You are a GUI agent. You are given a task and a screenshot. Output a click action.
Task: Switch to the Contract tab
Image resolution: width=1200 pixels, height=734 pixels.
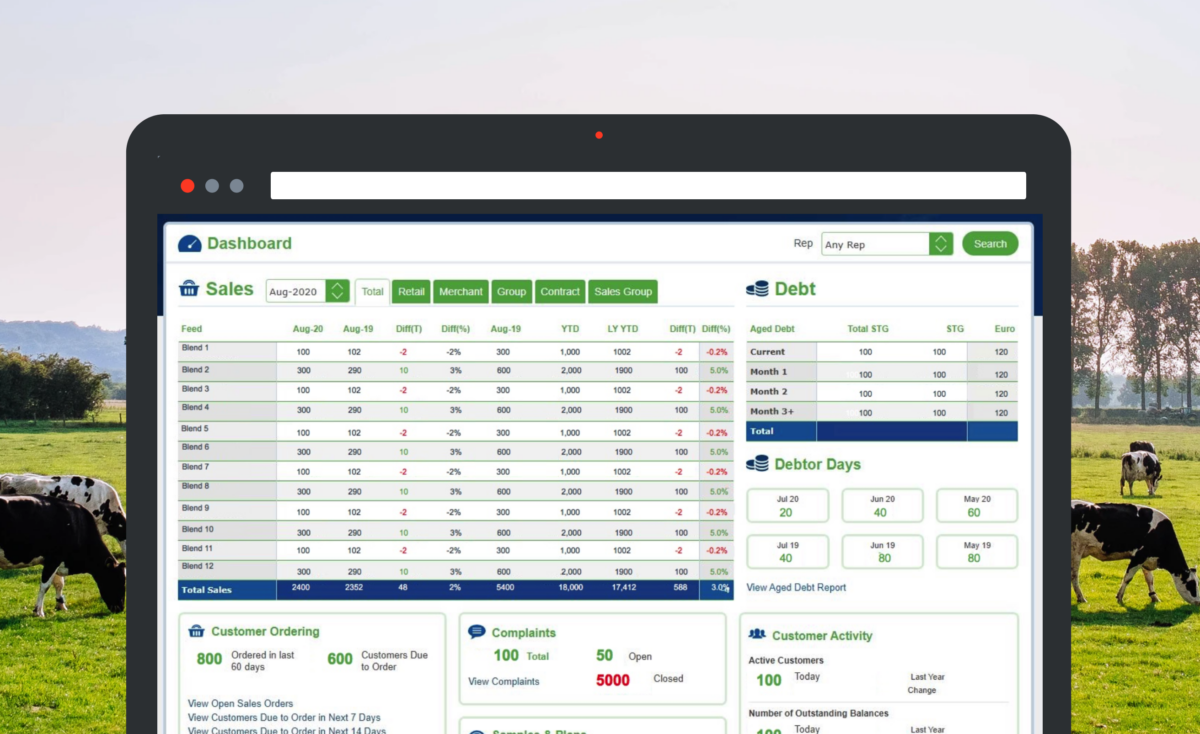[x=560, y=291]
